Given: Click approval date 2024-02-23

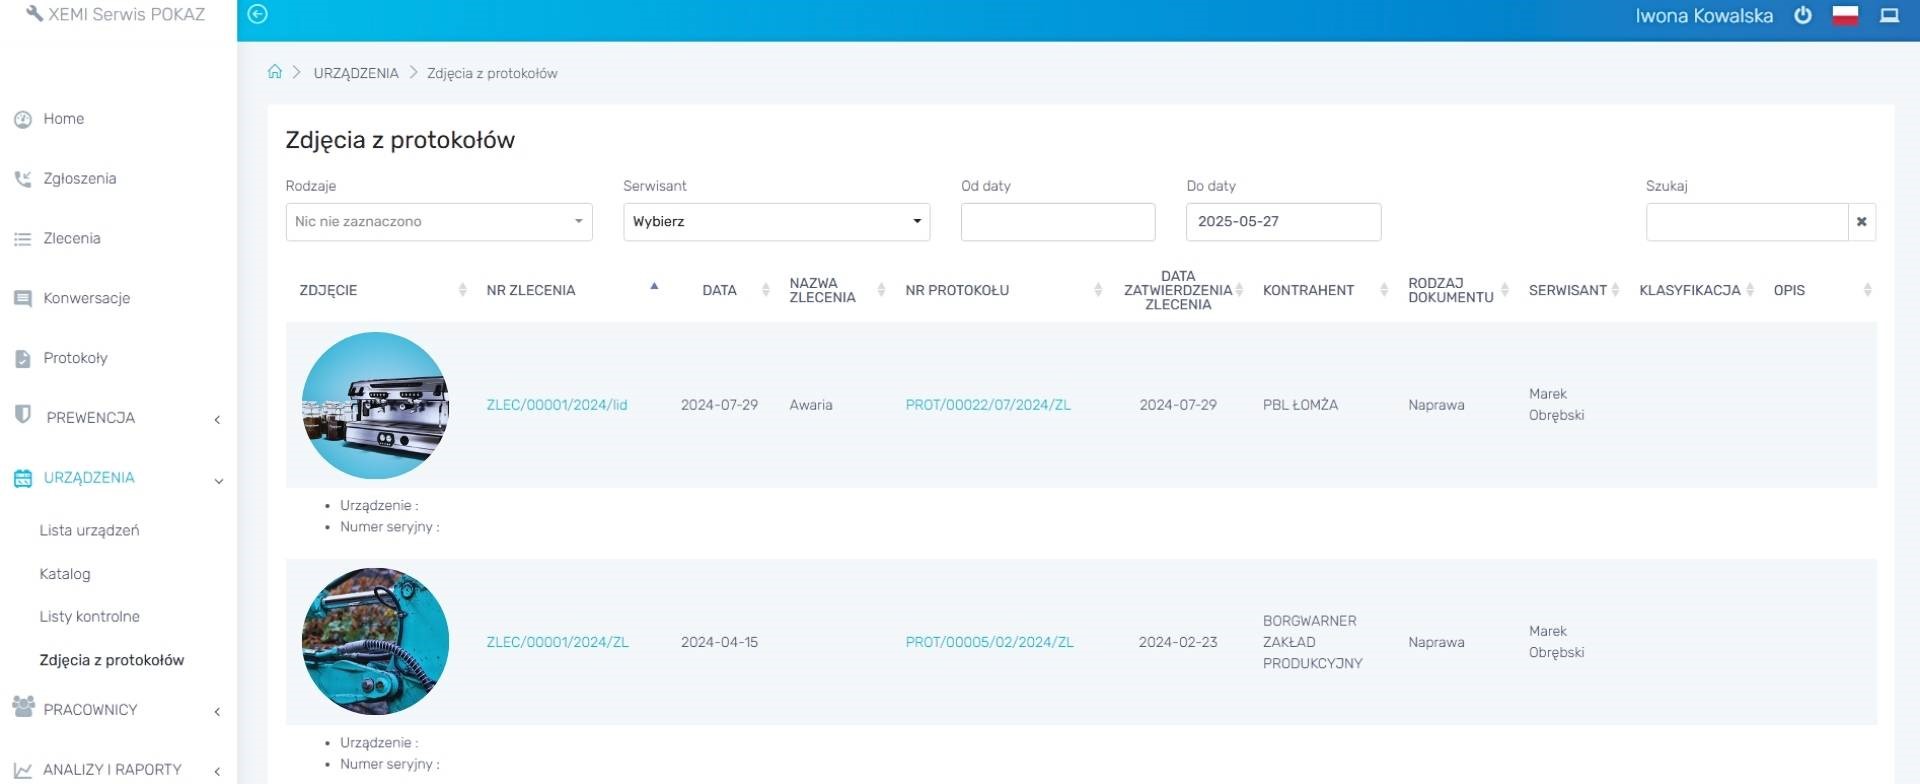Looking at the screenshot, I should (1178, 642).
